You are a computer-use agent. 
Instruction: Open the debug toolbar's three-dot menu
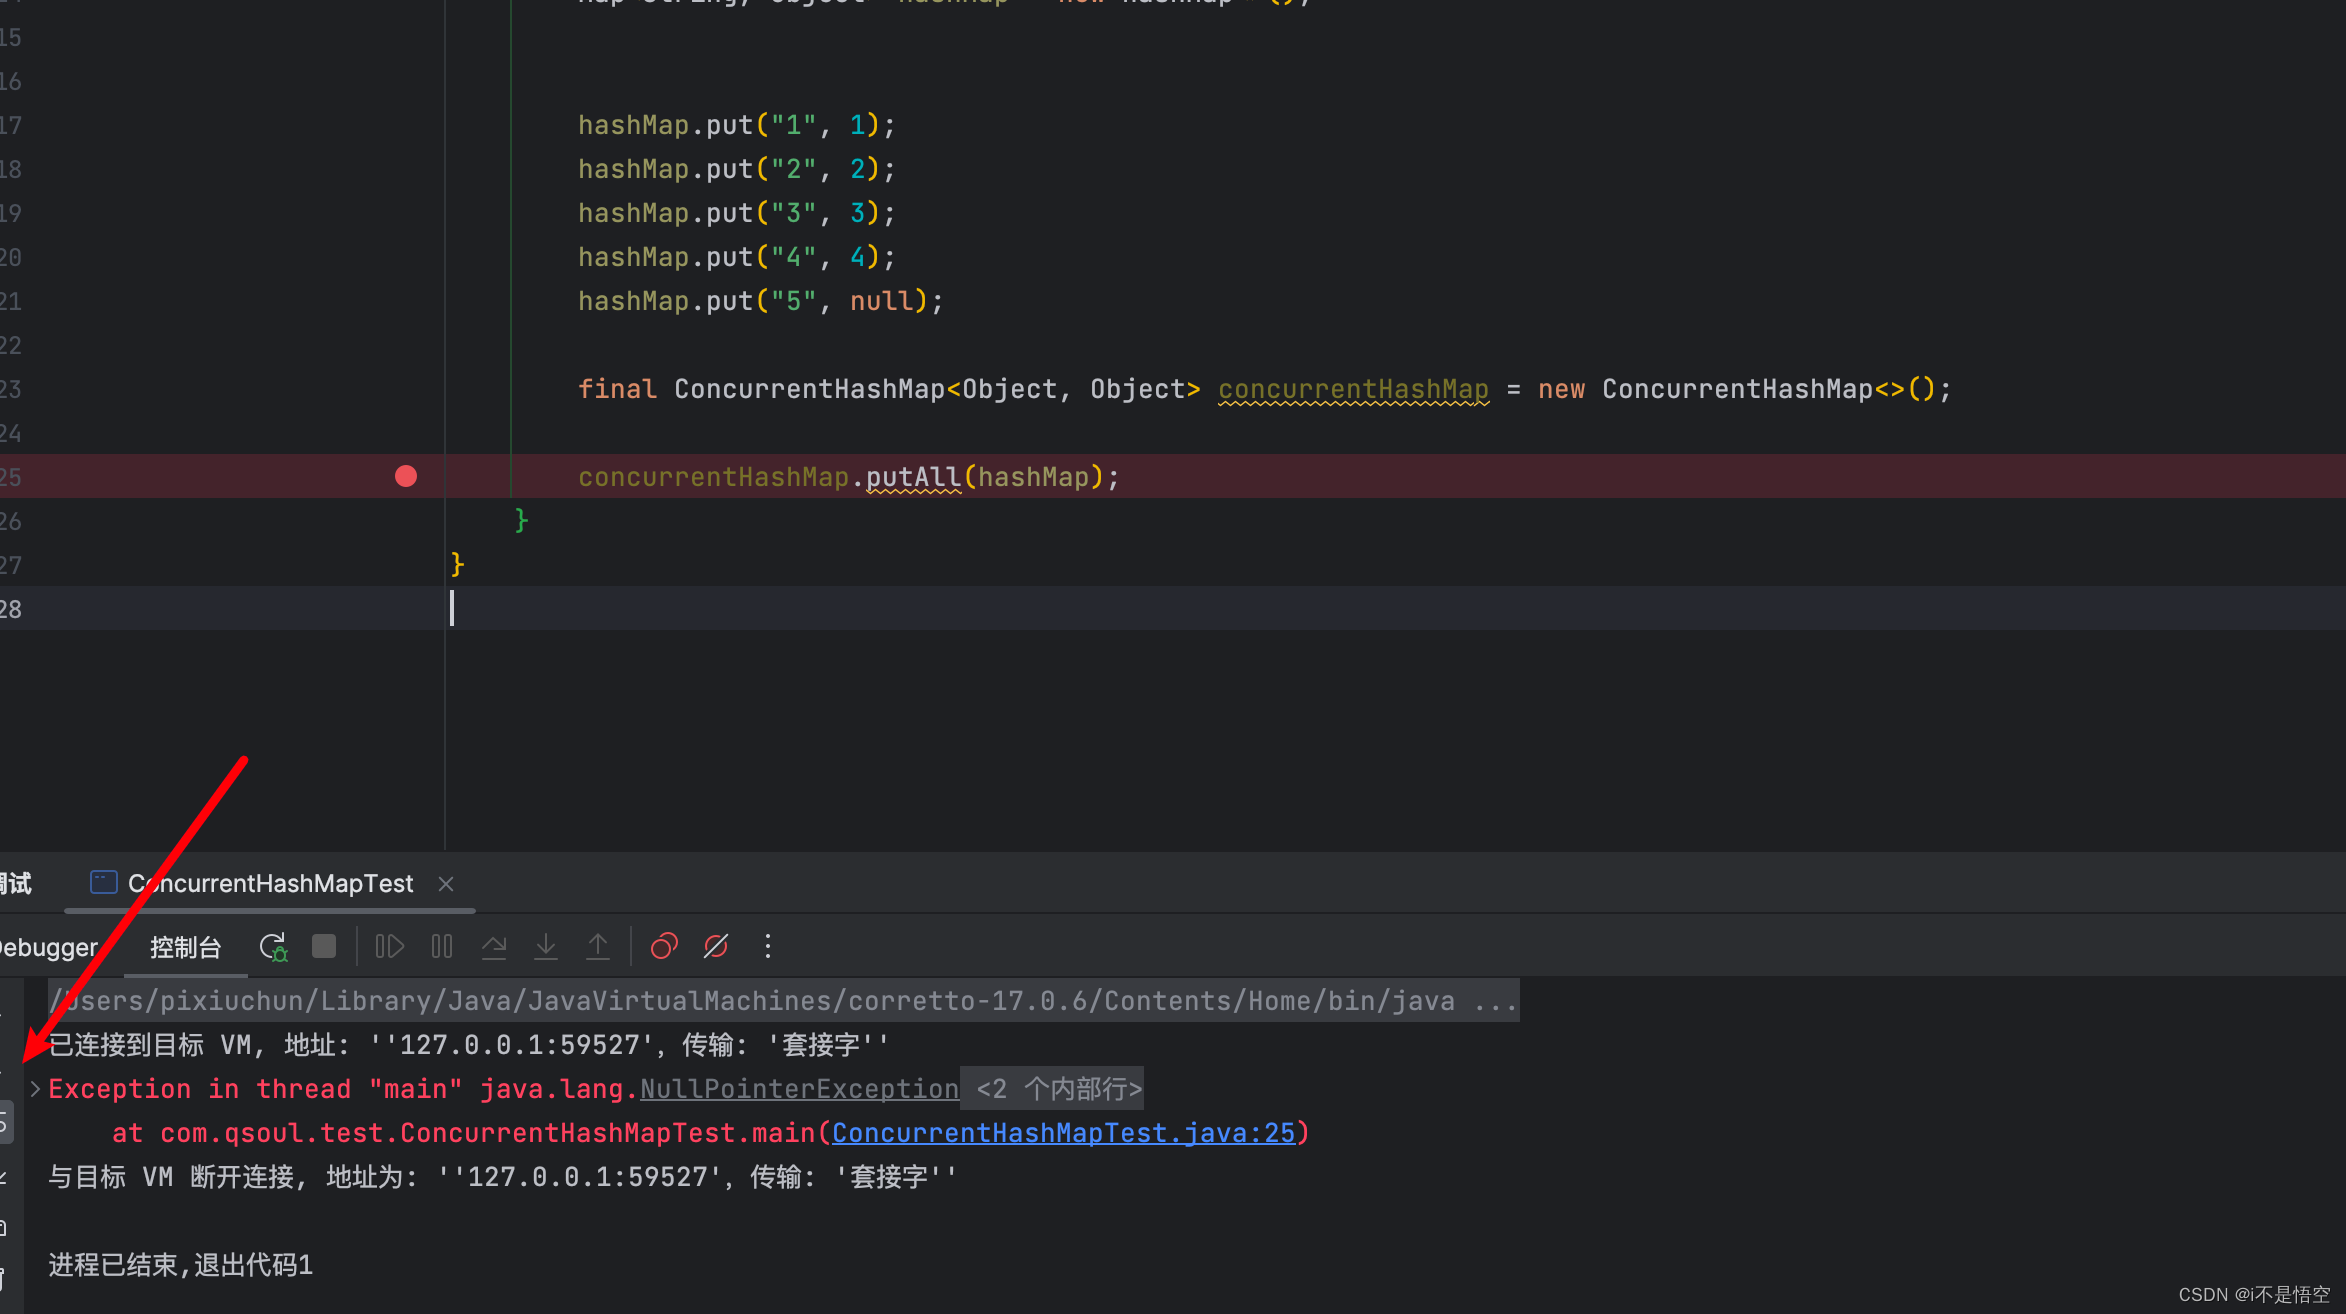click(768, 947)
